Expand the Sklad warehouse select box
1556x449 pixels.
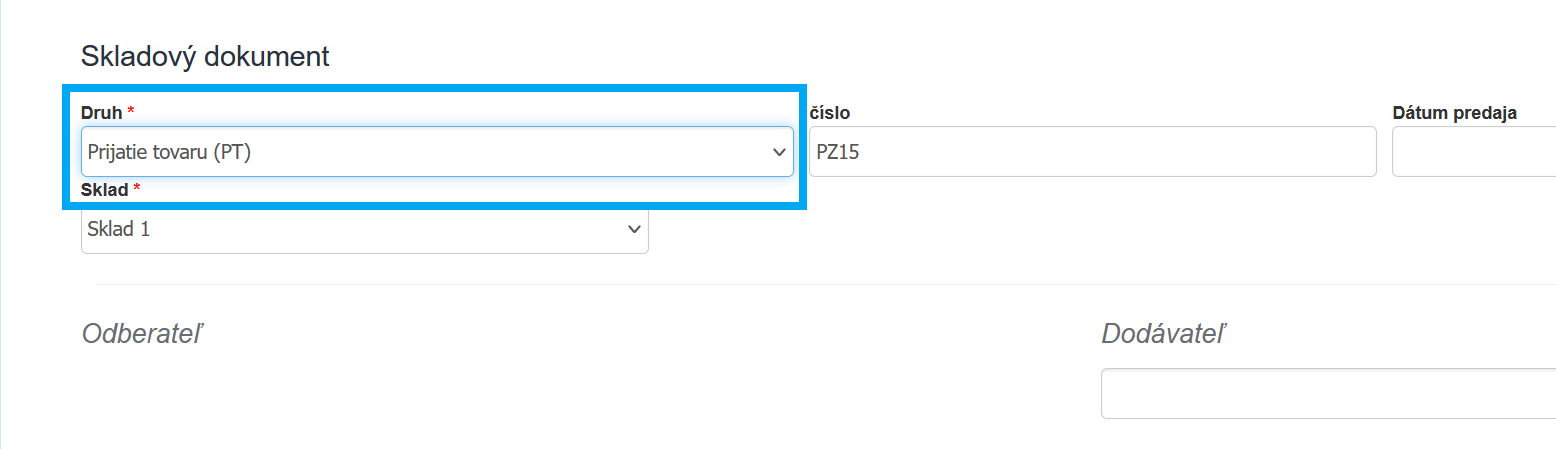click(x=364, y=229)
